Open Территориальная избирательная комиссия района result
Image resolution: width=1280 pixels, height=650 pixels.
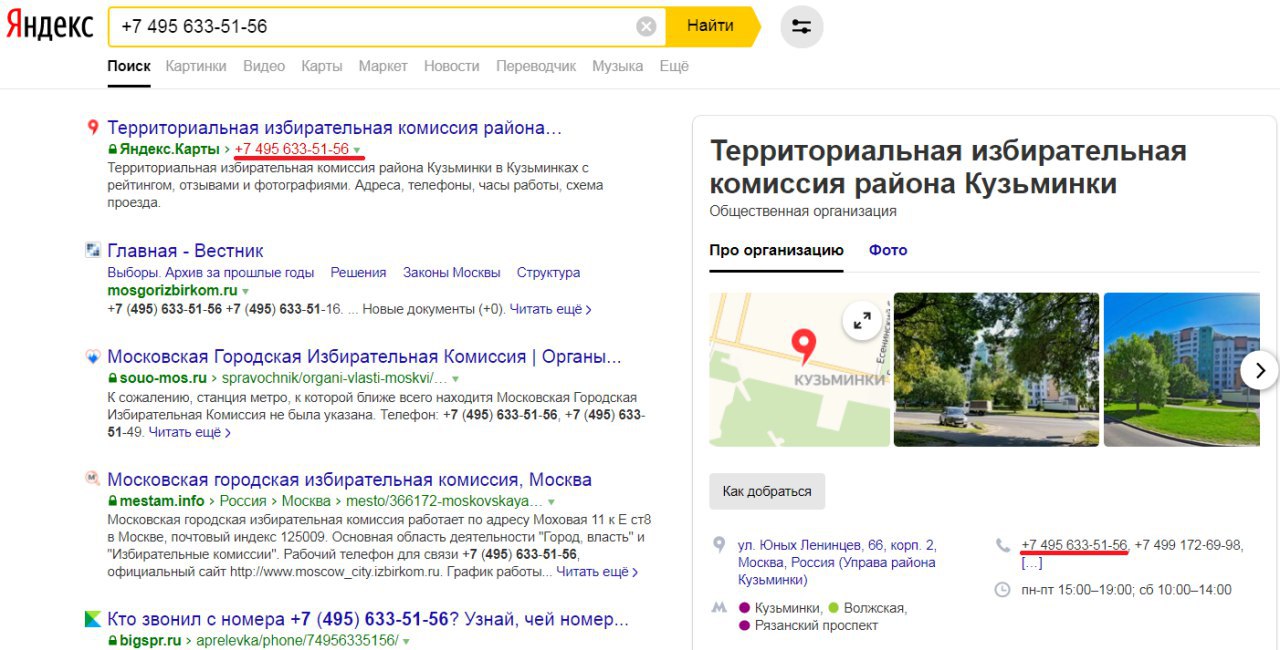(335, 128)
